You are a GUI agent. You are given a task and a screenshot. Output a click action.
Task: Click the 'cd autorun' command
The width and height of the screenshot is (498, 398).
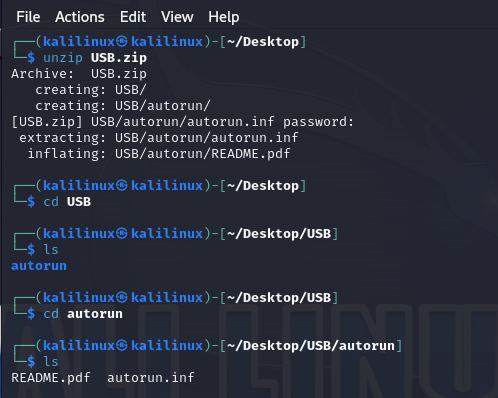(x=83, y=314)
